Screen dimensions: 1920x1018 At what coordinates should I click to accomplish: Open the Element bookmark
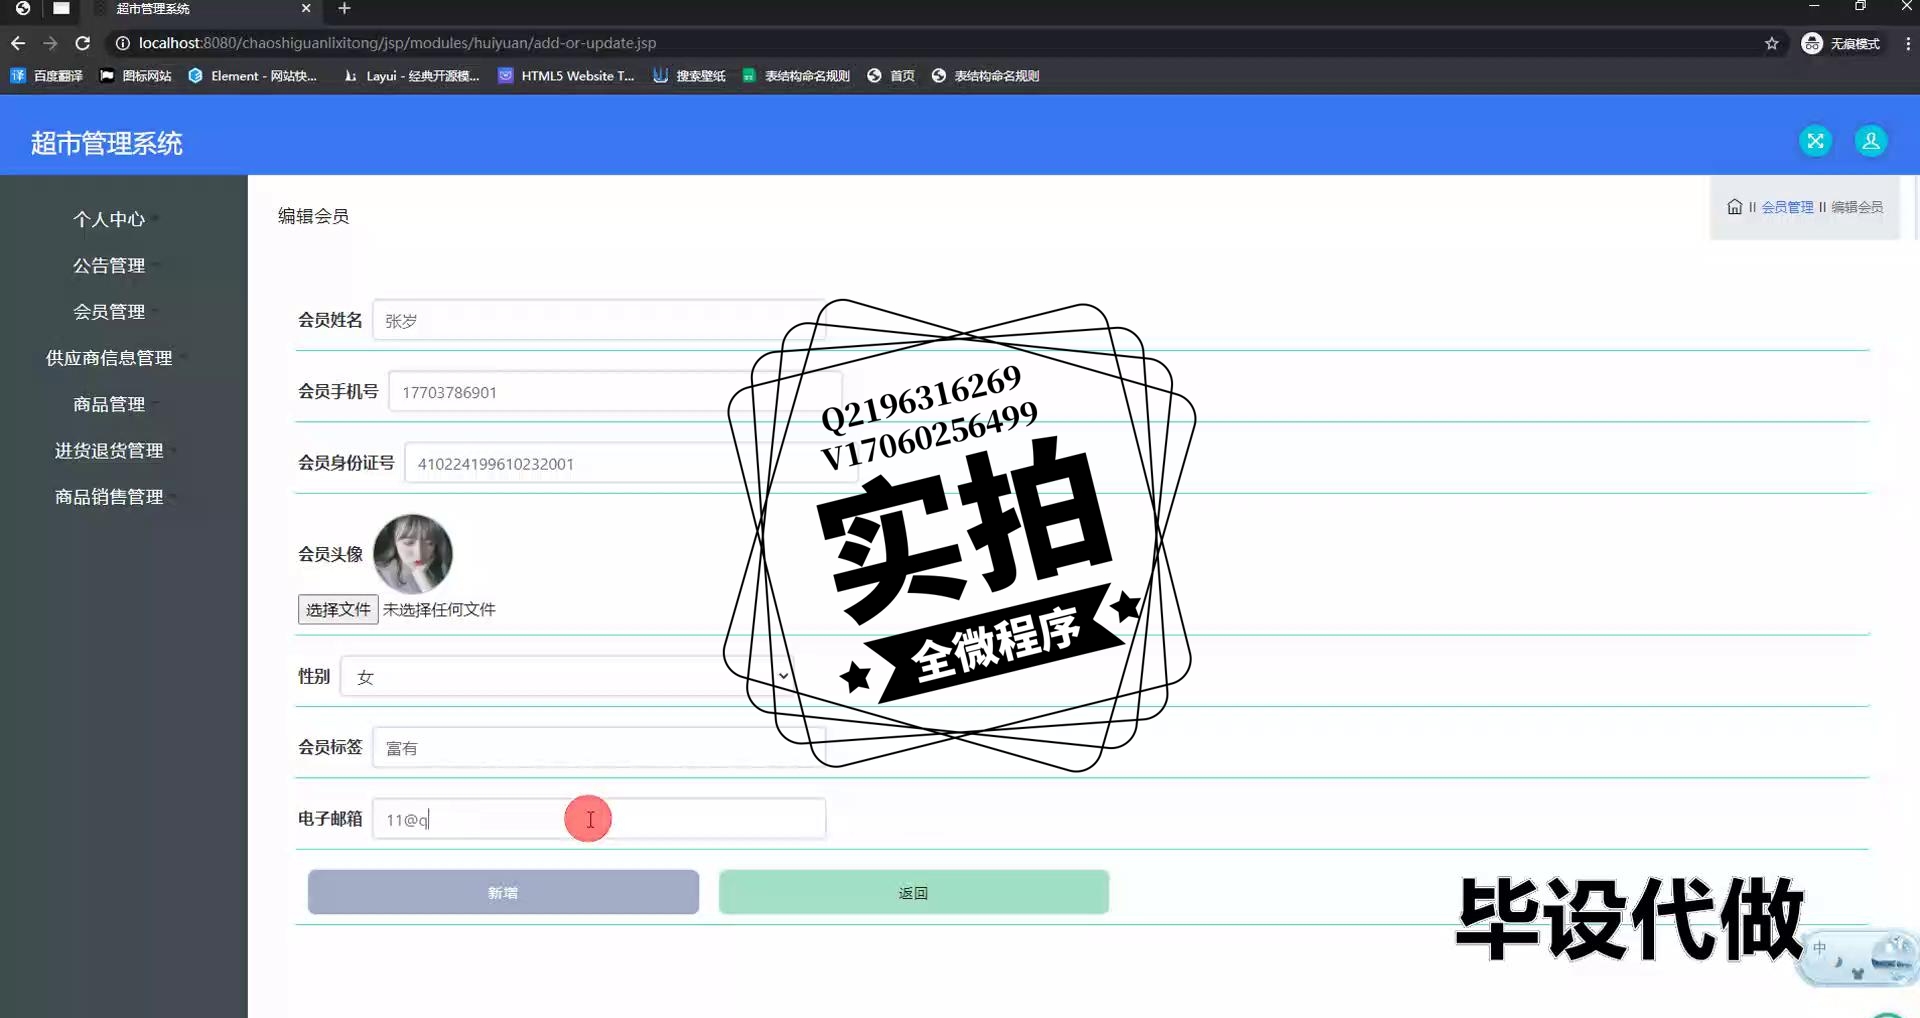(x=252, y=76)
